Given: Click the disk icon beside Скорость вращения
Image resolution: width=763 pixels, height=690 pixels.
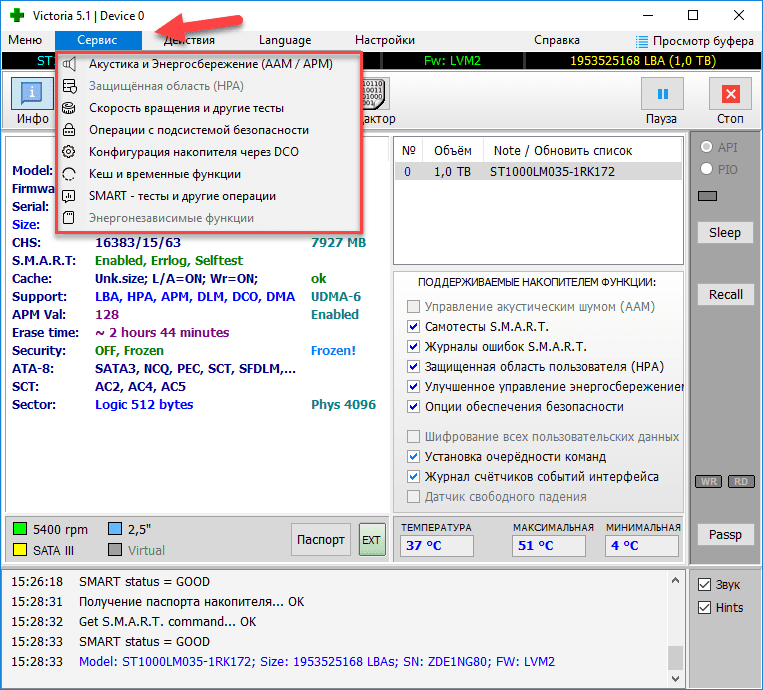Looking at the screenshot, I should click(69, 108).
